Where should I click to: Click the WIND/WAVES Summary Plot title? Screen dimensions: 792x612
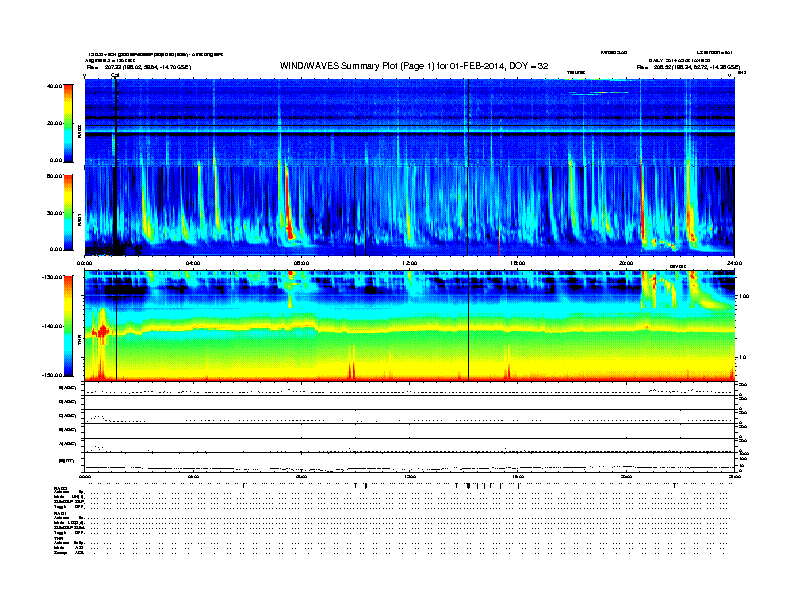pyautogui.click(x=414, y=66)
